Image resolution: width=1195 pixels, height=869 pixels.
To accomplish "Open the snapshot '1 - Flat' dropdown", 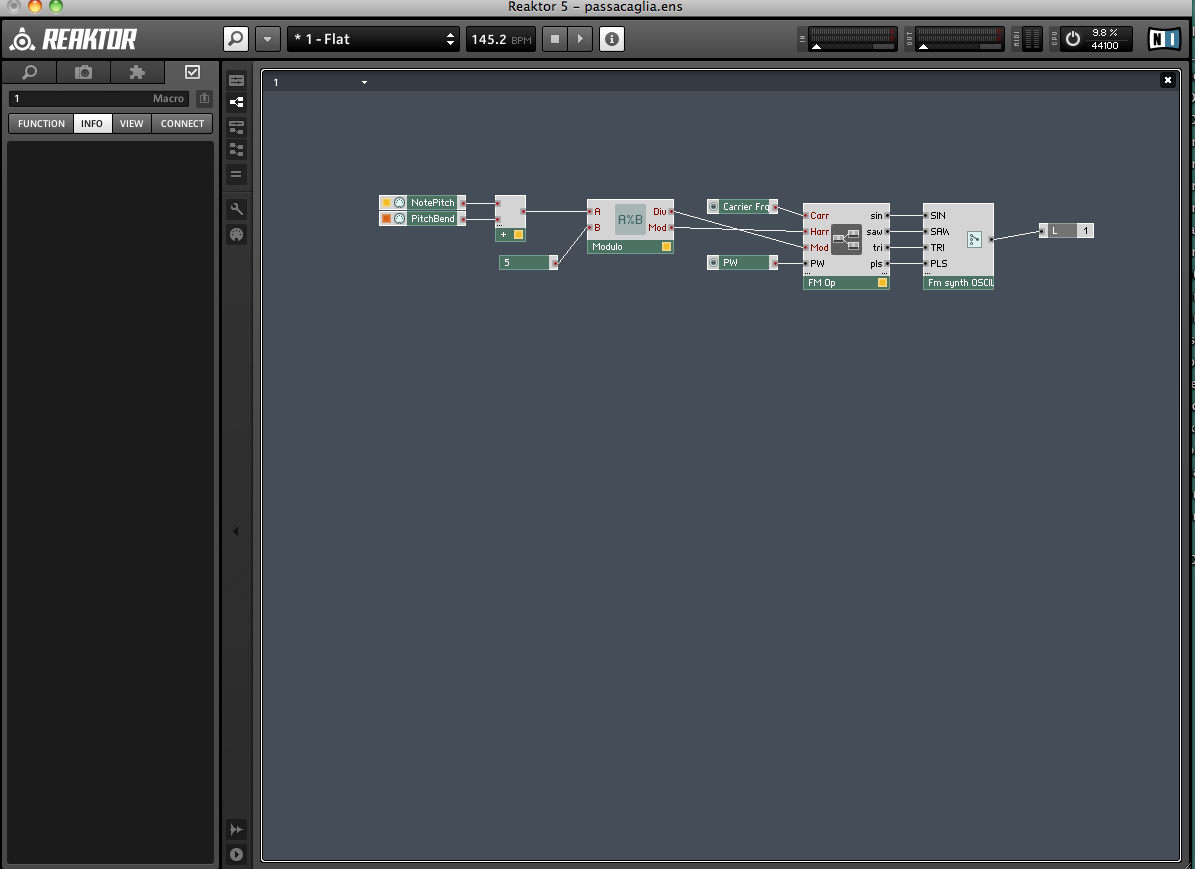I will [x=374, y=39].
